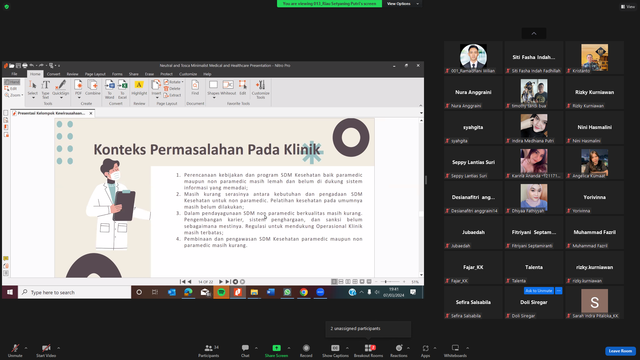Viewport: 640px width, 360px height.
Task: Collapse the participant gallery with up arrow
Action: point(533,33)
